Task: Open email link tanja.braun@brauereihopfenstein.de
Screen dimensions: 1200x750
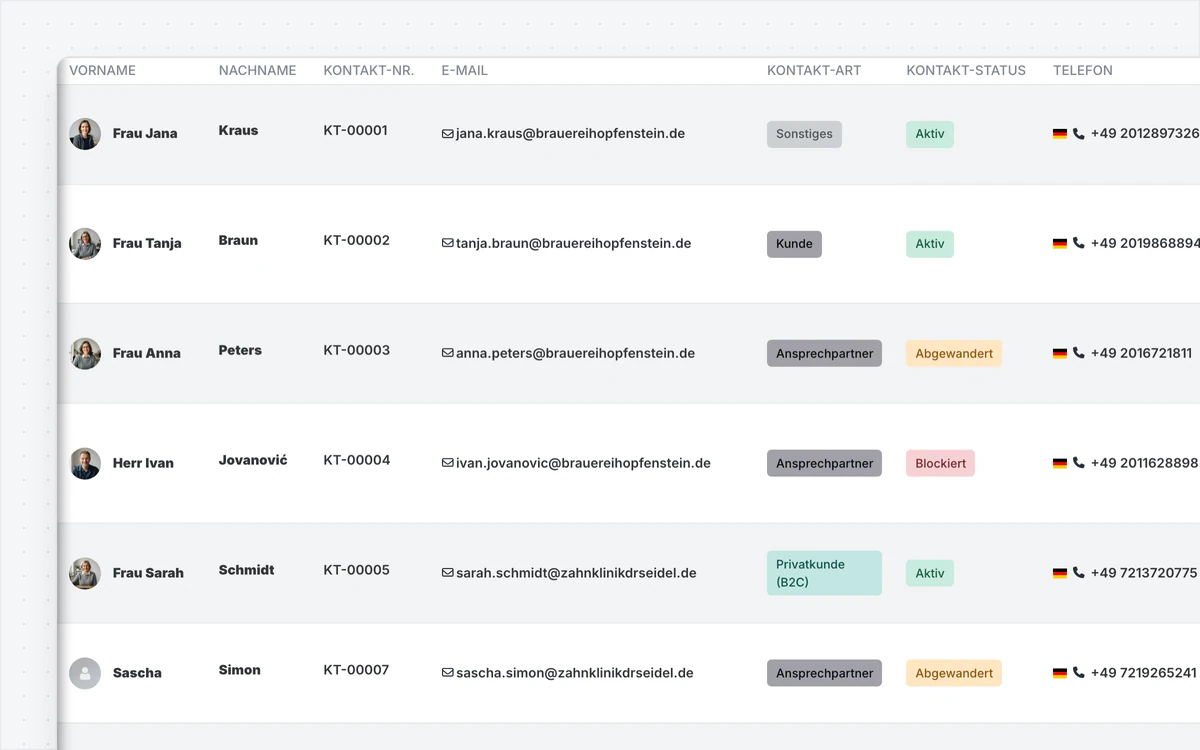Action: point(573,244)
